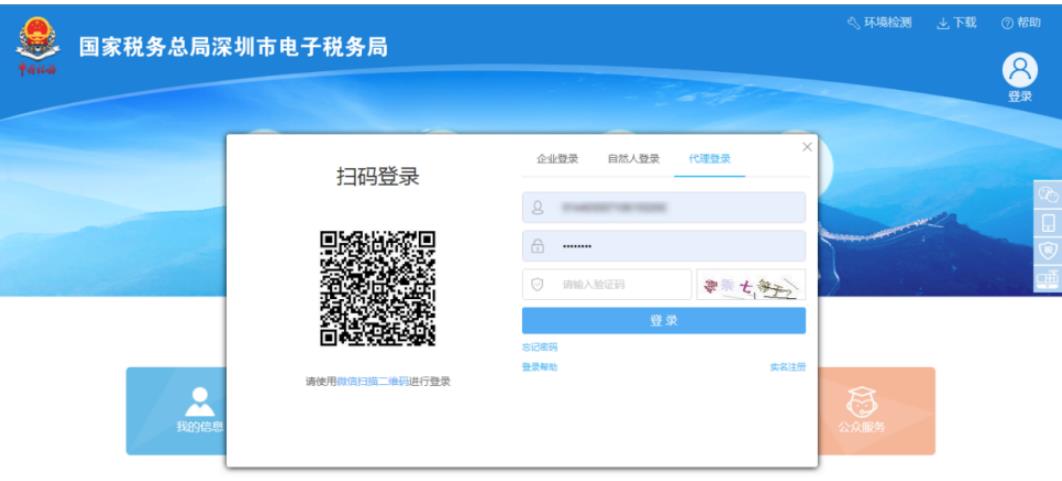Viewport: 1062px width, 481px height.
Task: Close the login dialog
Action: click(x=807, y=147)
